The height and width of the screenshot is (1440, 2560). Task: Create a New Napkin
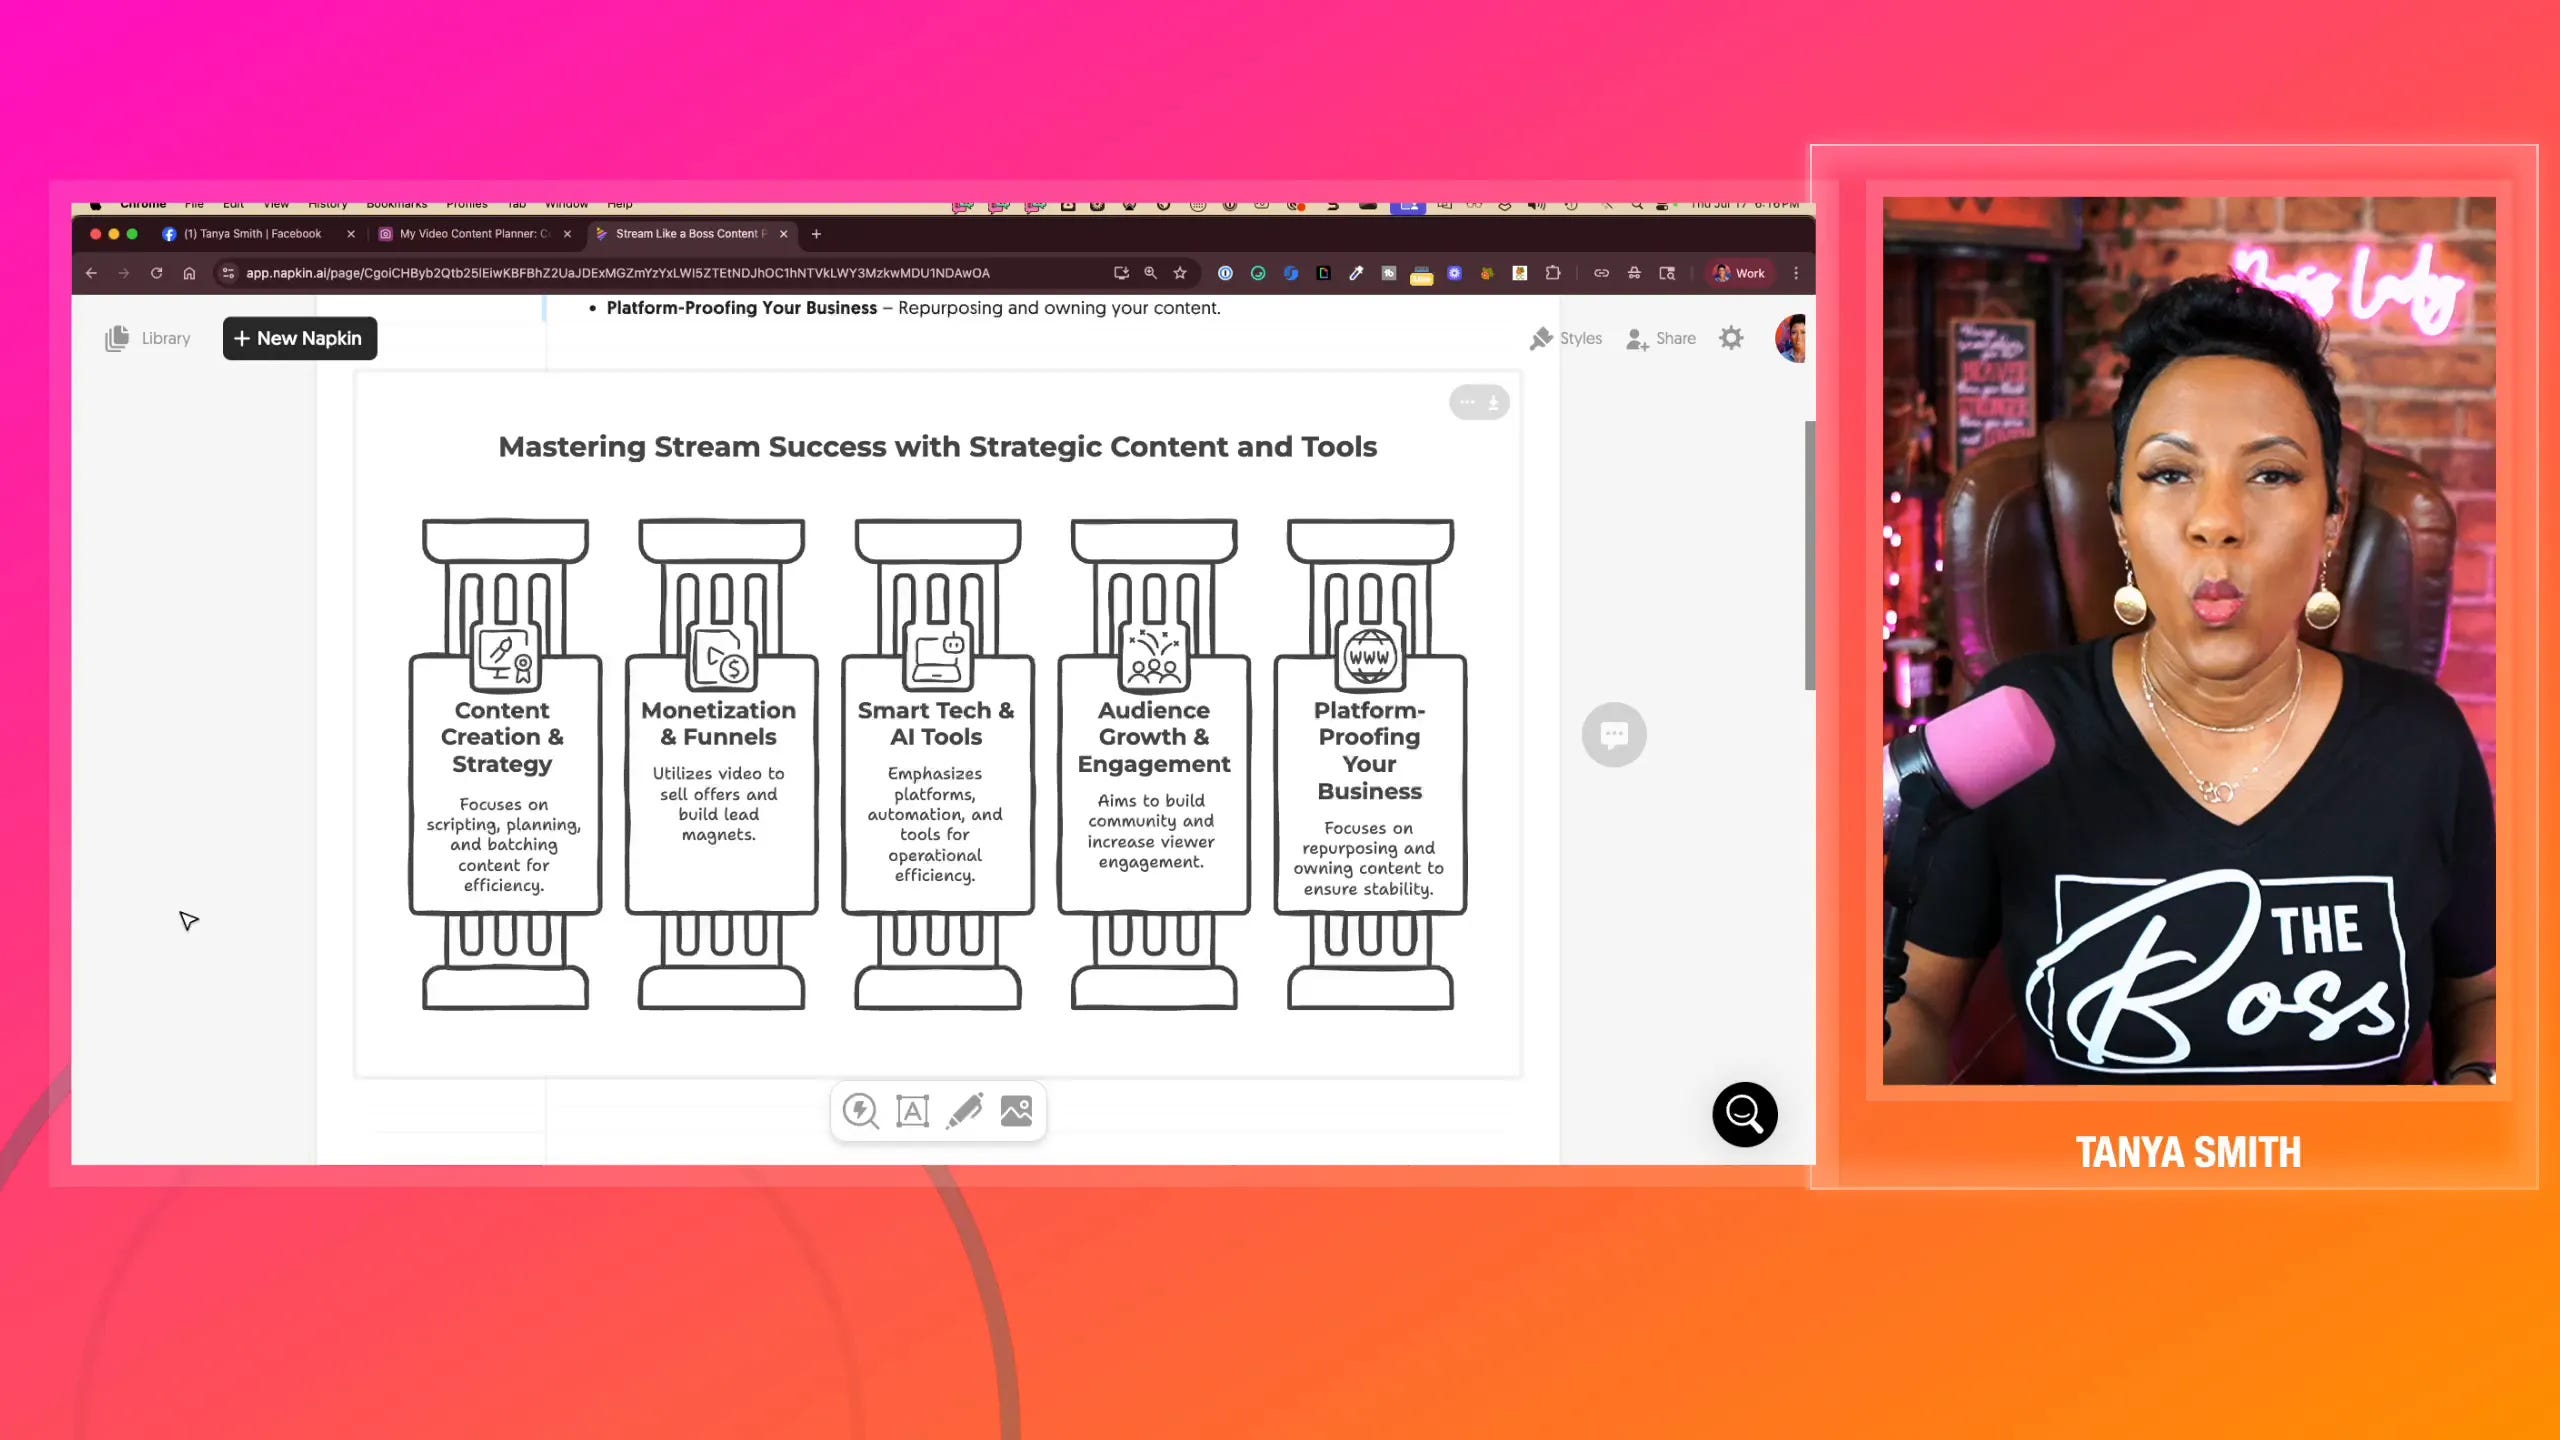299,338
